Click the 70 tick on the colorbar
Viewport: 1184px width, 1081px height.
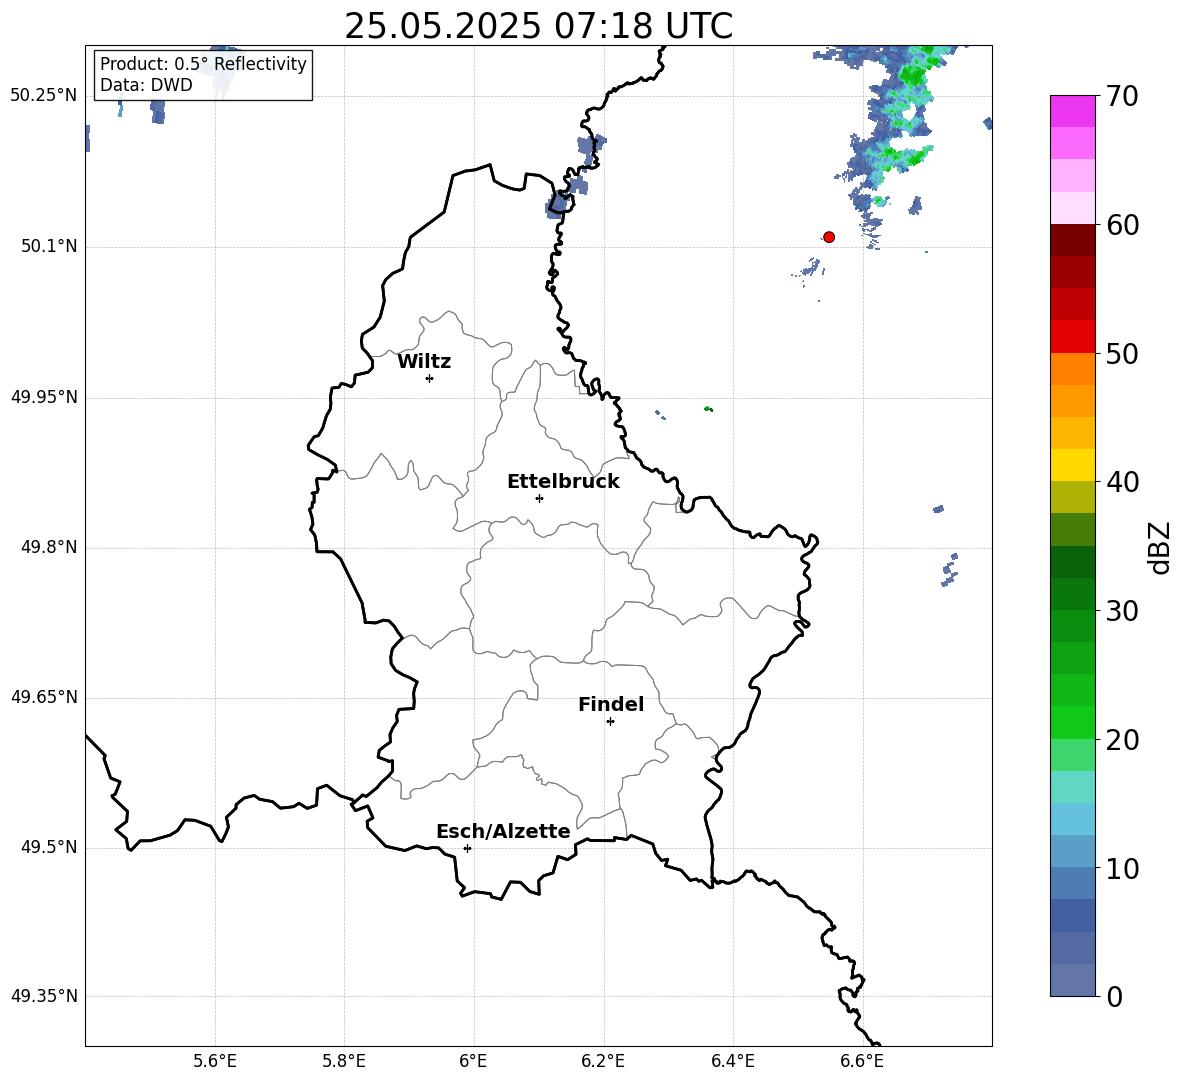pos(1122,96)
